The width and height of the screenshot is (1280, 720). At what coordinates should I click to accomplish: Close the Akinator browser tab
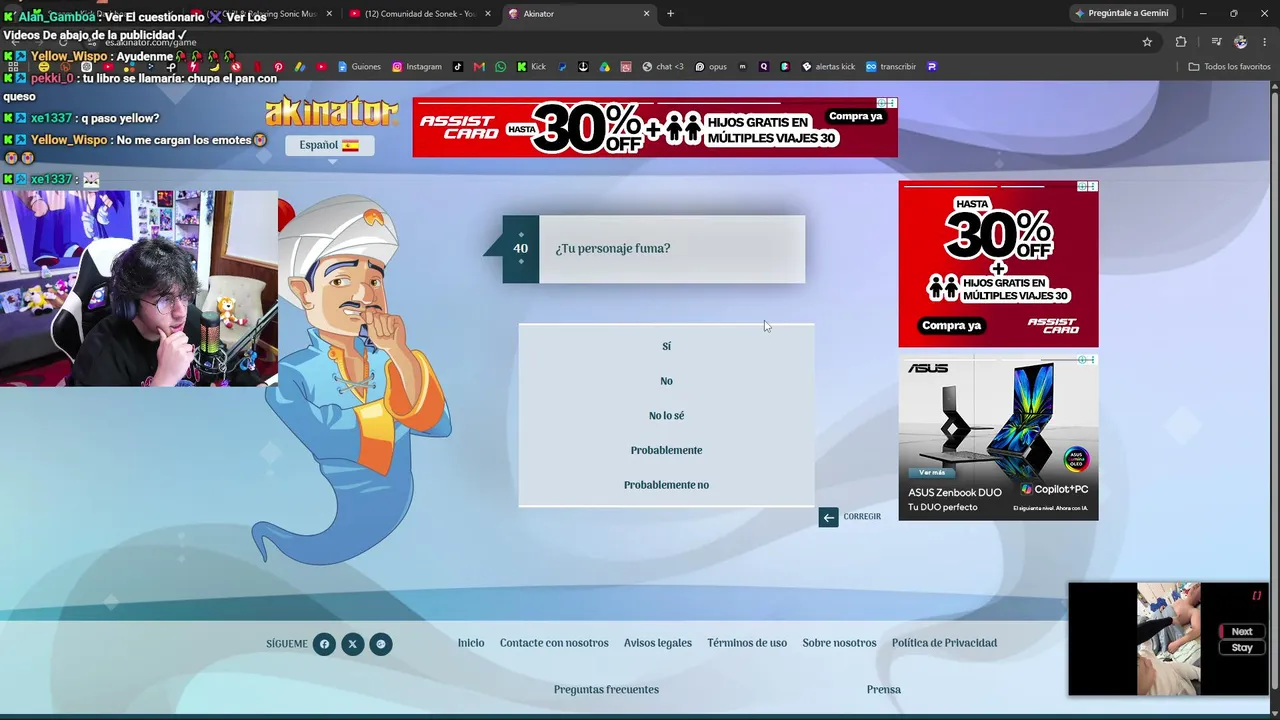(x=646, y=14)
